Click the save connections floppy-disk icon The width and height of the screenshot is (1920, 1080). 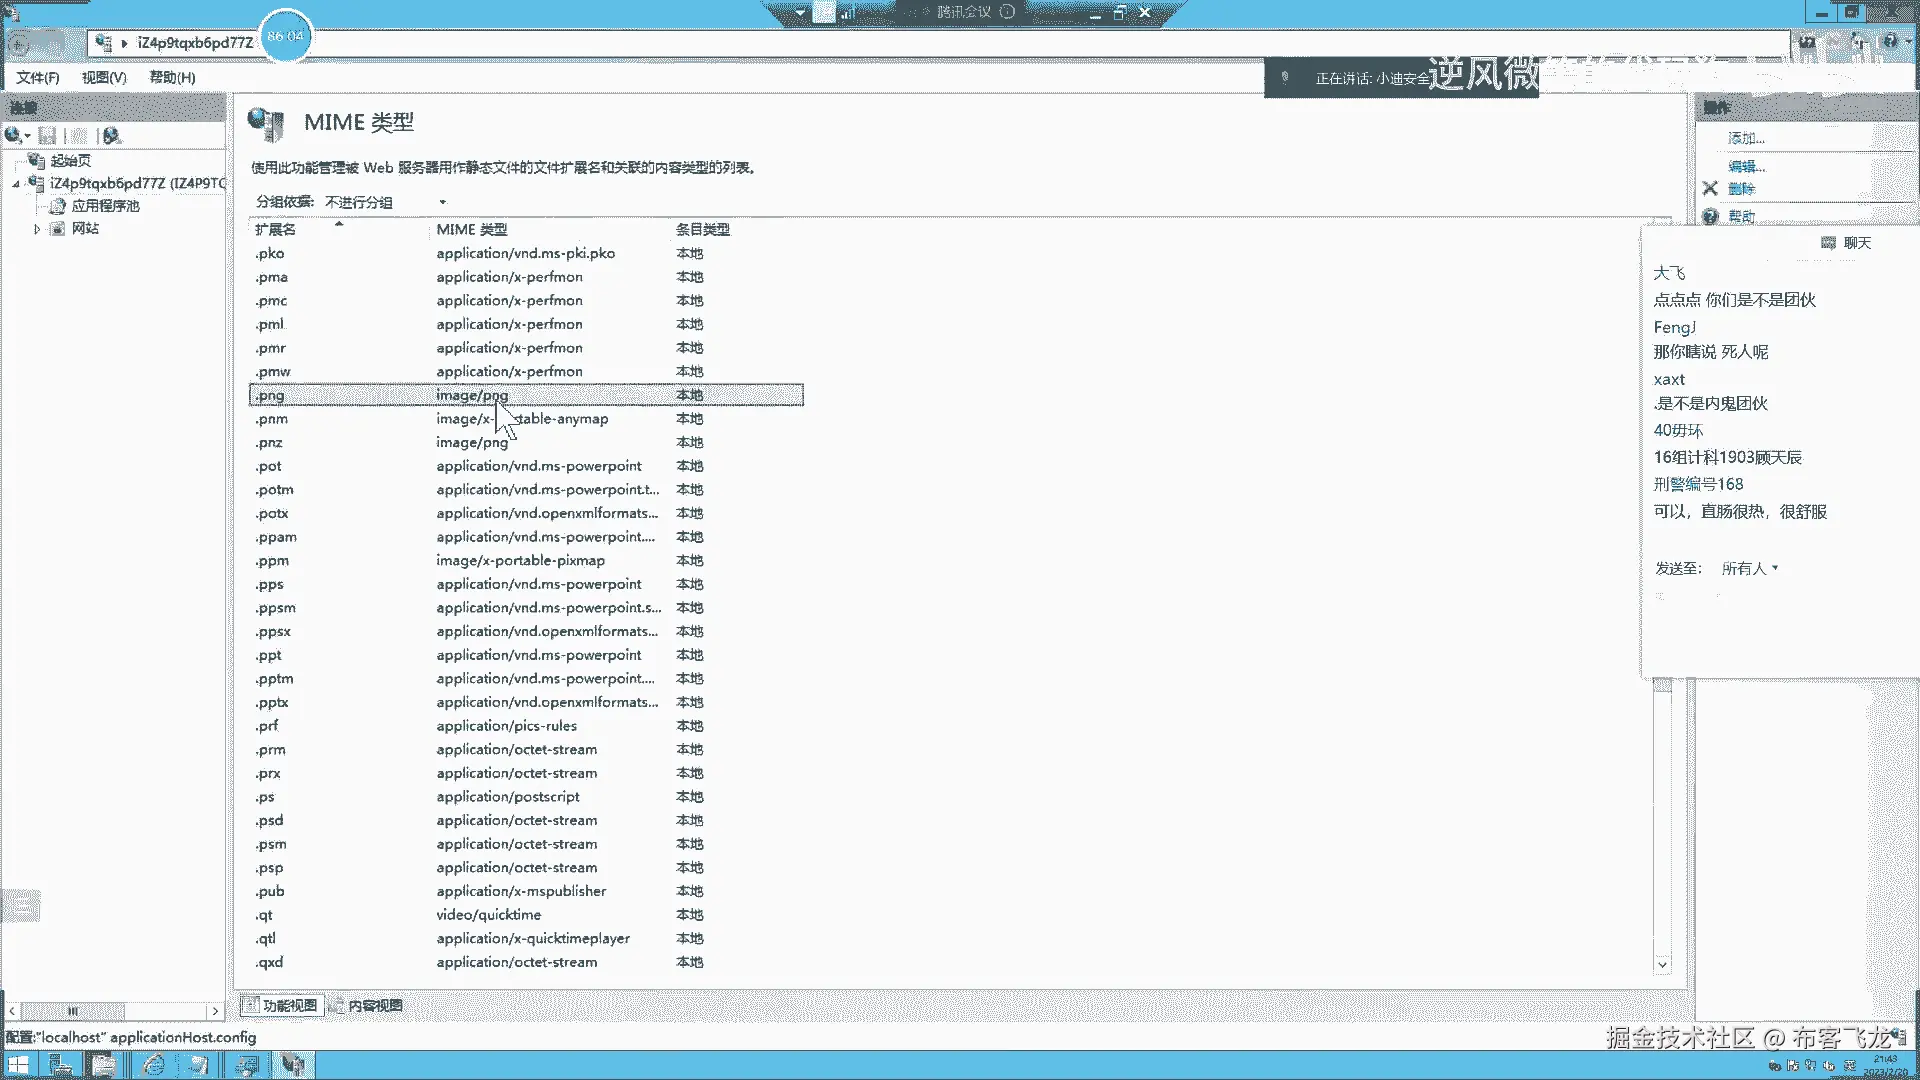pos(47,135)
